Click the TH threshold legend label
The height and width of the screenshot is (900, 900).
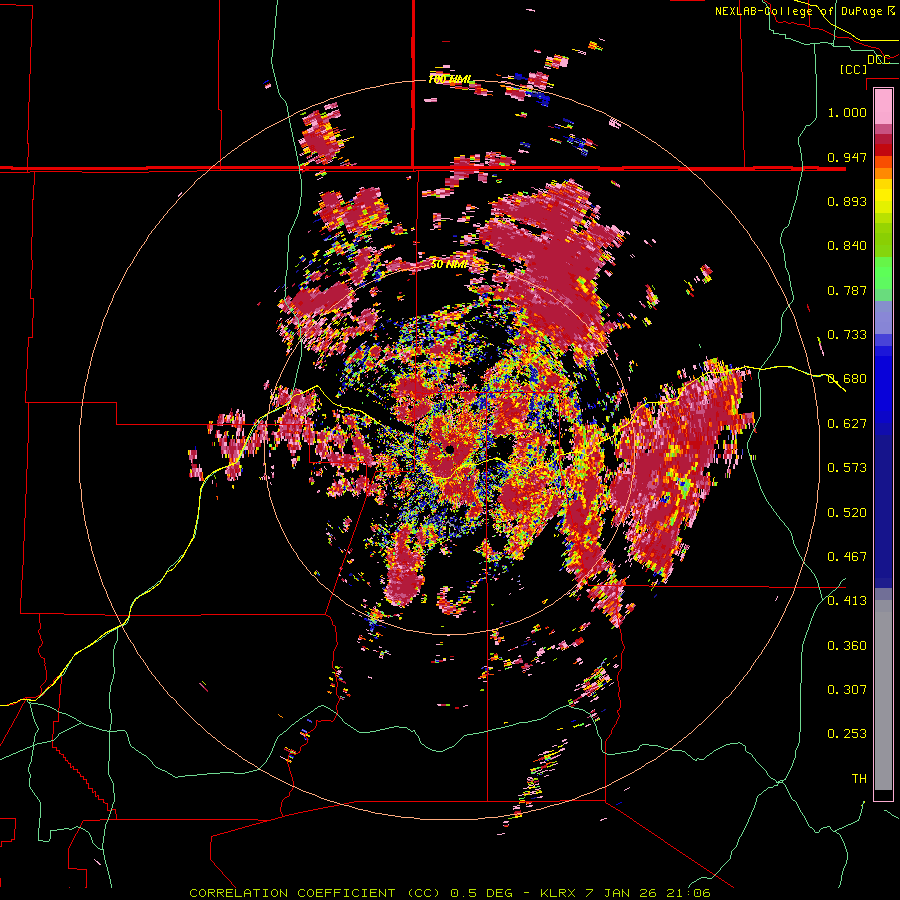point(859,779)
